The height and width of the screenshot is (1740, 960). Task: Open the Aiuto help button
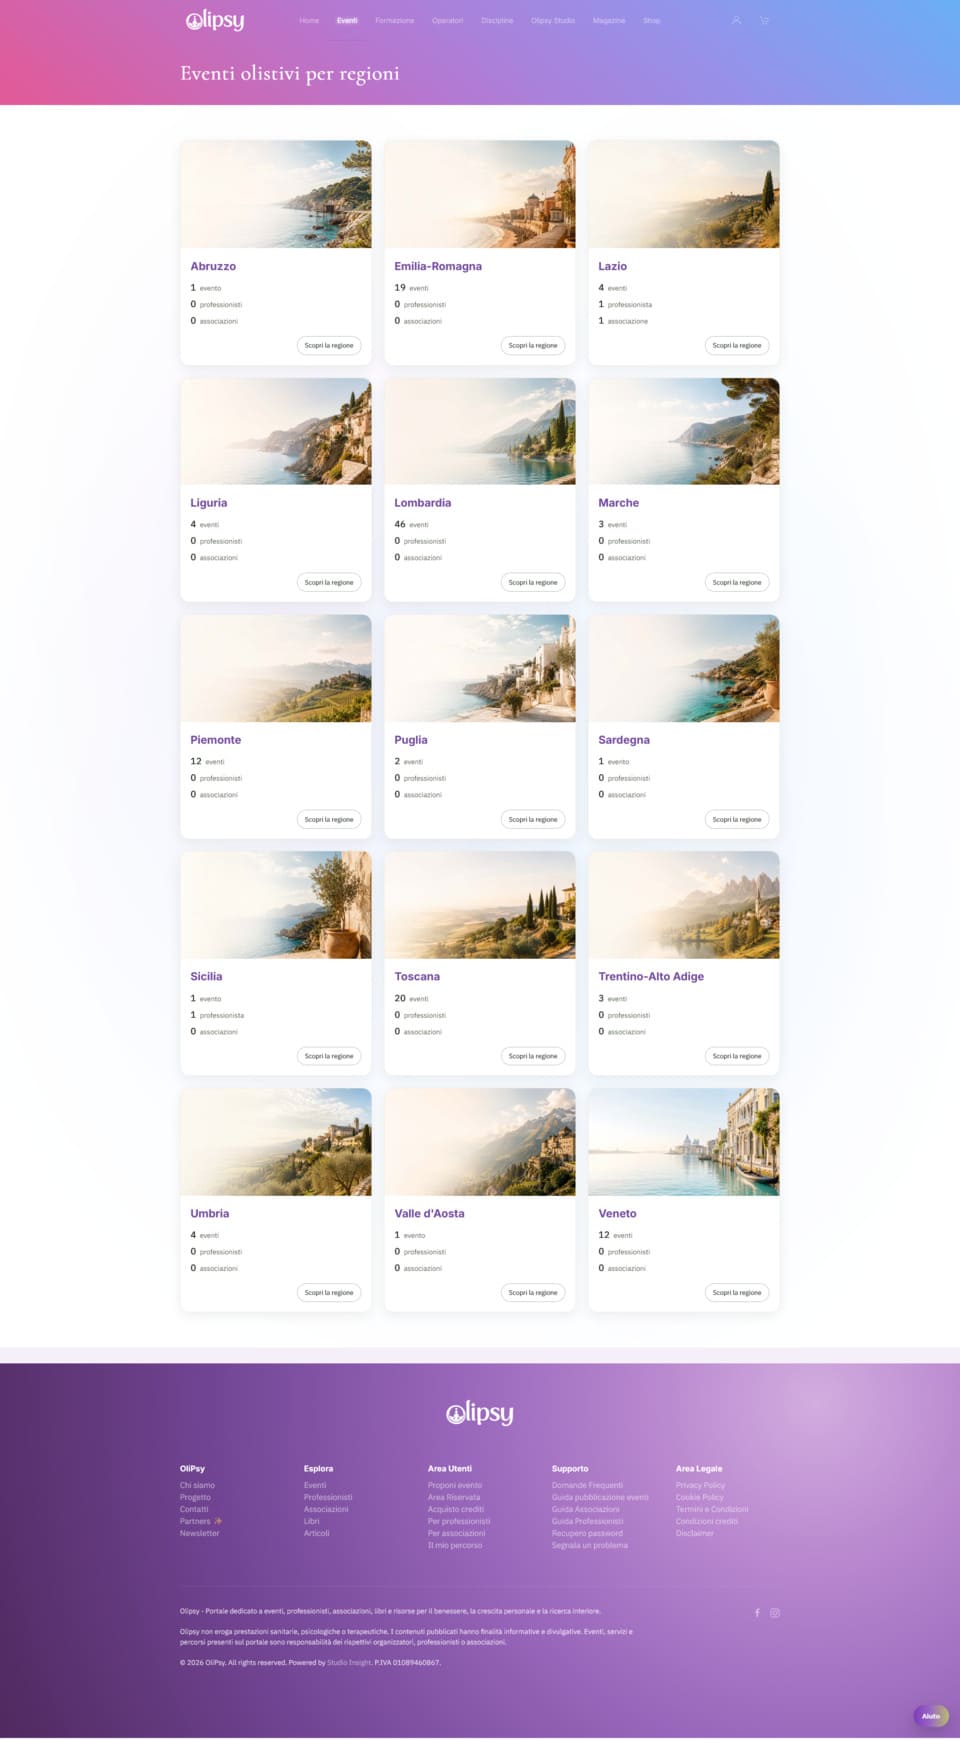click(x=931, y=1716)
